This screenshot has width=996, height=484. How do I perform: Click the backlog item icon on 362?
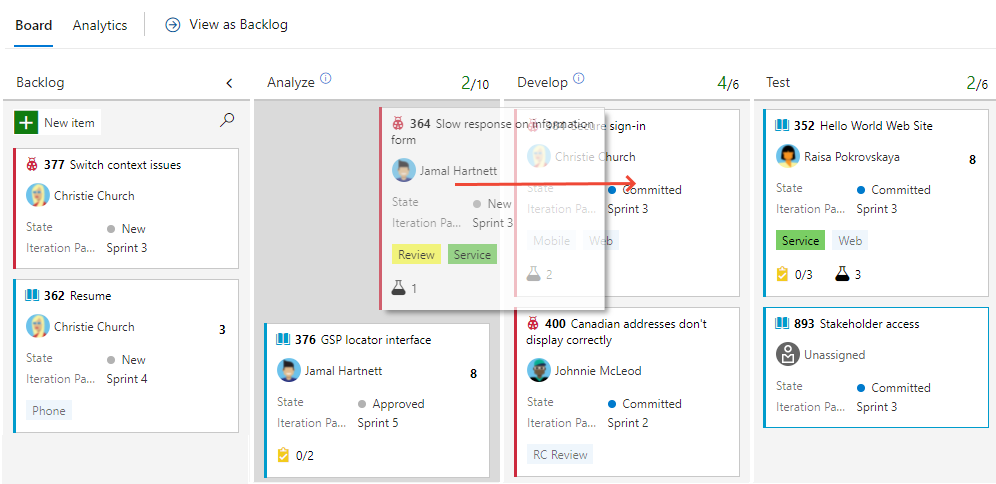point(32,295)
